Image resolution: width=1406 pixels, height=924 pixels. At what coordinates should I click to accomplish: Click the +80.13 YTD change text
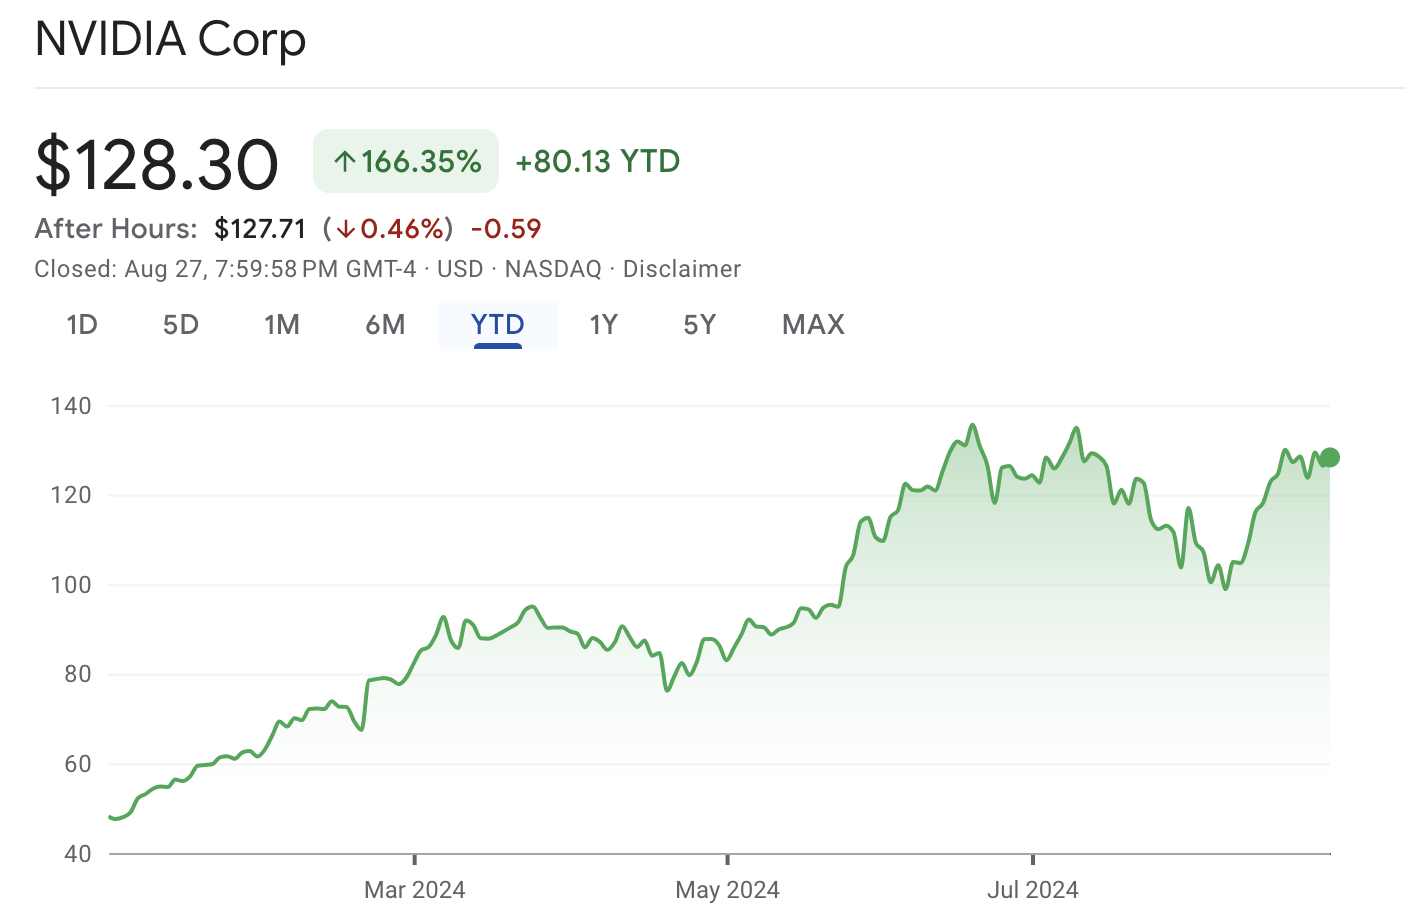click(x=597, y=161)
